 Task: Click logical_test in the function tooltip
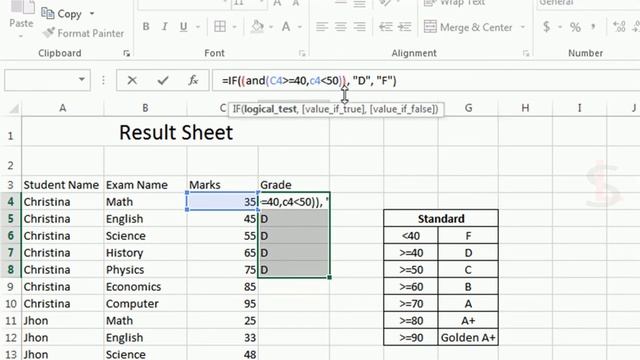tap(270, 109)
